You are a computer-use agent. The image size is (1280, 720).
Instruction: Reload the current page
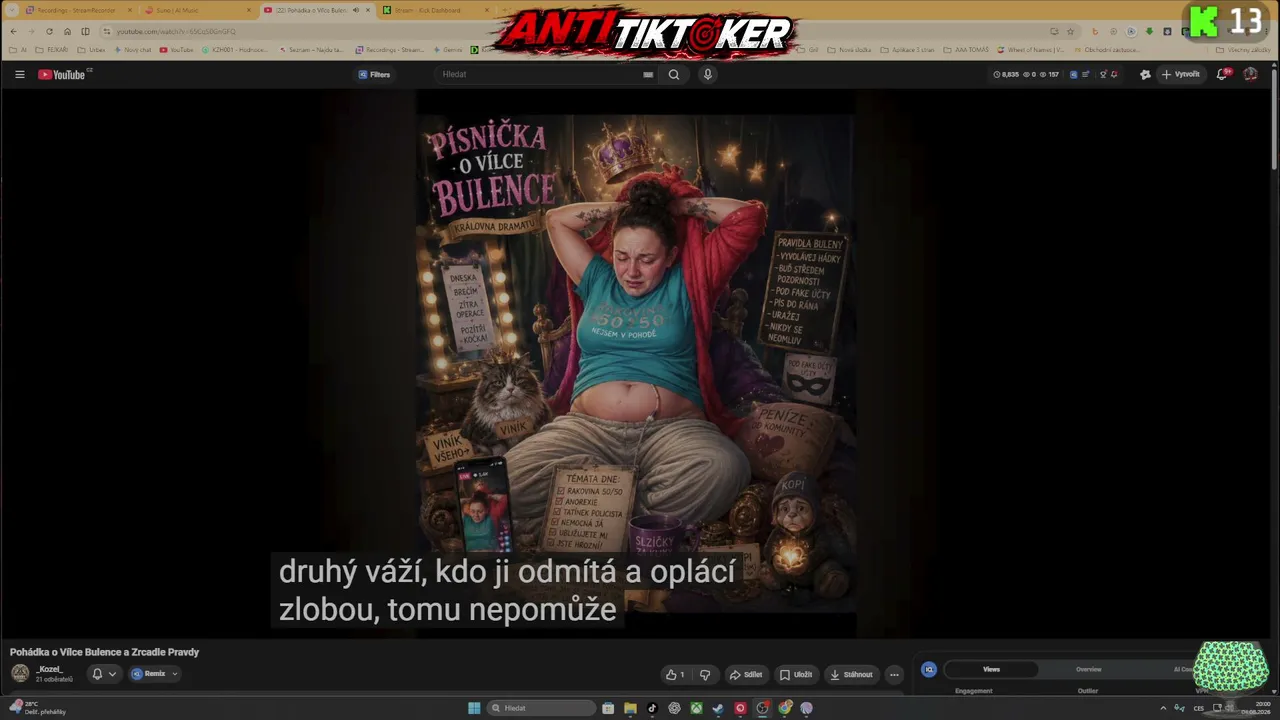pos(49,31)
